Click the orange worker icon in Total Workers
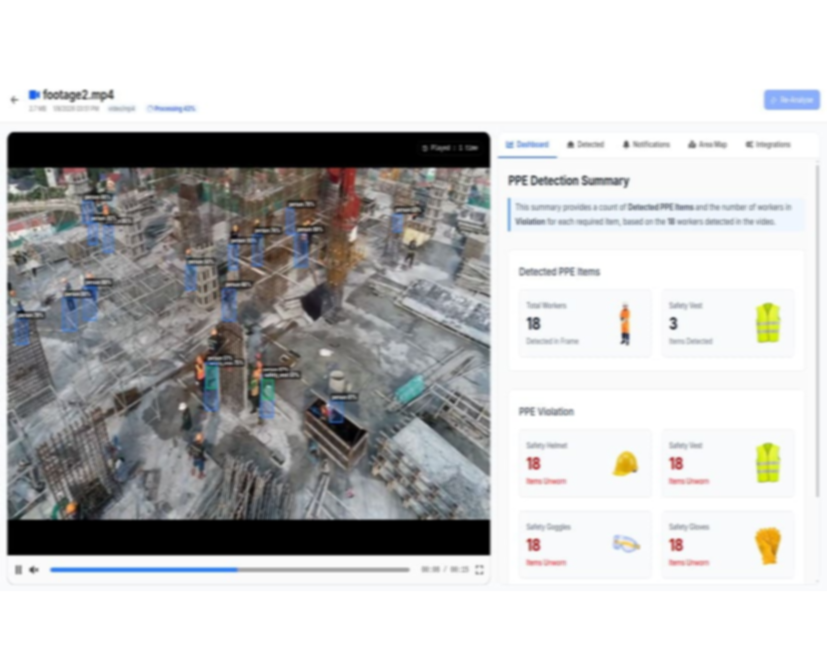This screenshot has width=827, height=668. (625, 324)
